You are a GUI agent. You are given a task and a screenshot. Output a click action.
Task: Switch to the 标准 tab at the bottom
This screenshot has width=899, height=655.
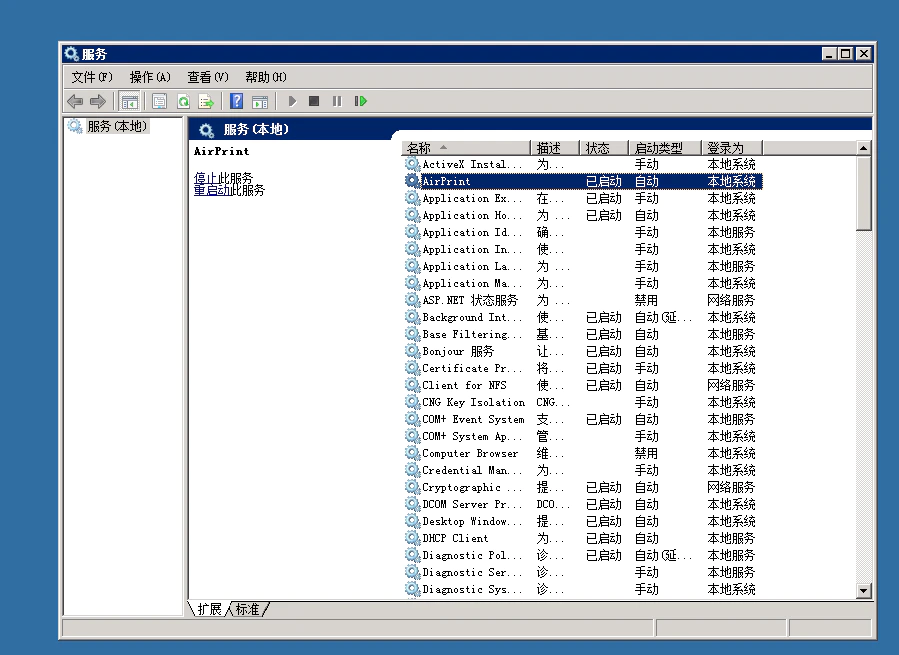point(248,609)
